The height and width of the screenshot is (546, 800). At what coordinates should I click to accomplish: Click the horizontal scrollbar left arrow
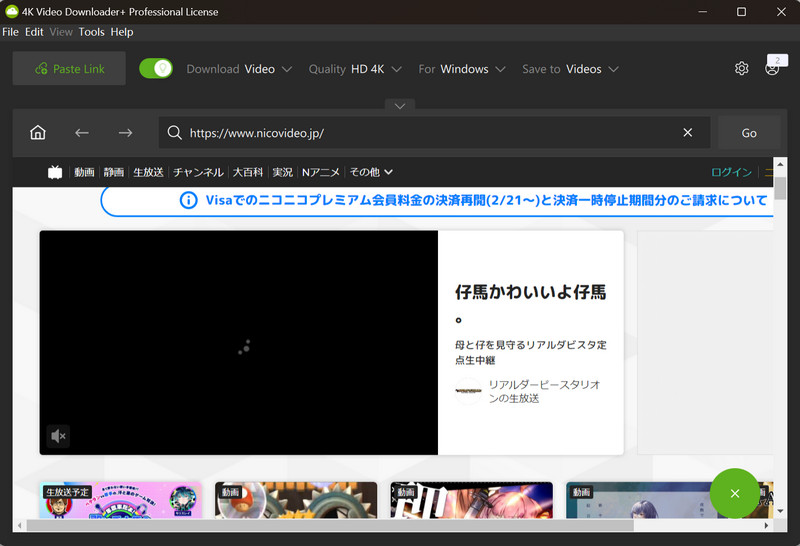point(19,525)
